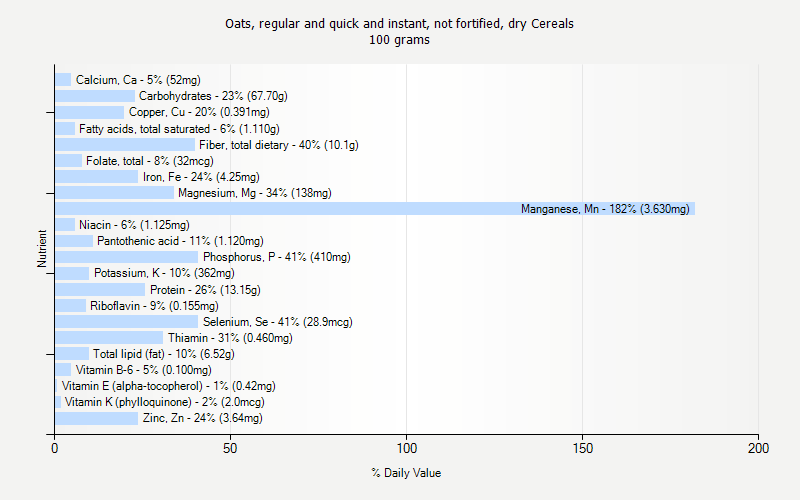Click the Iron, Fe bar
800x500 pixels.
[96, 177]
